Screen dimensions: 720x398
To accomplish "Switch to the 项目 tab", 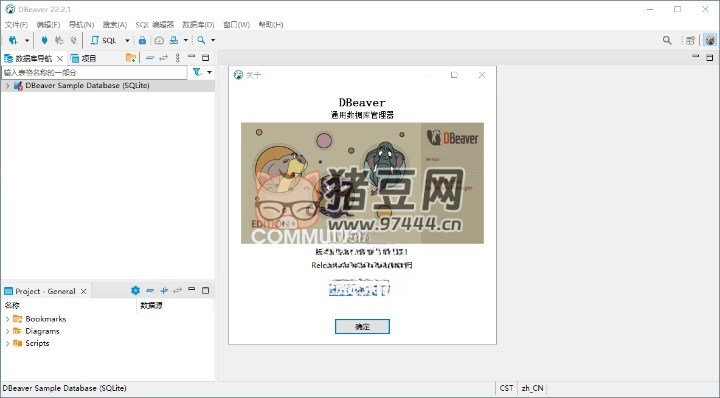I will coord(84,59).
